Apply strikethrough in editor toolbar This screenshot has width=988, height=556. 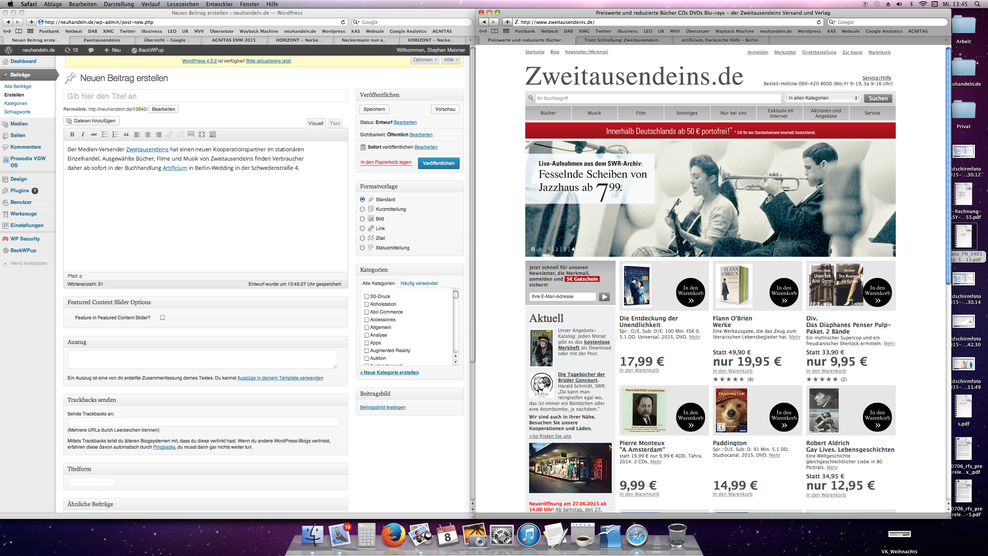(94, 134)
